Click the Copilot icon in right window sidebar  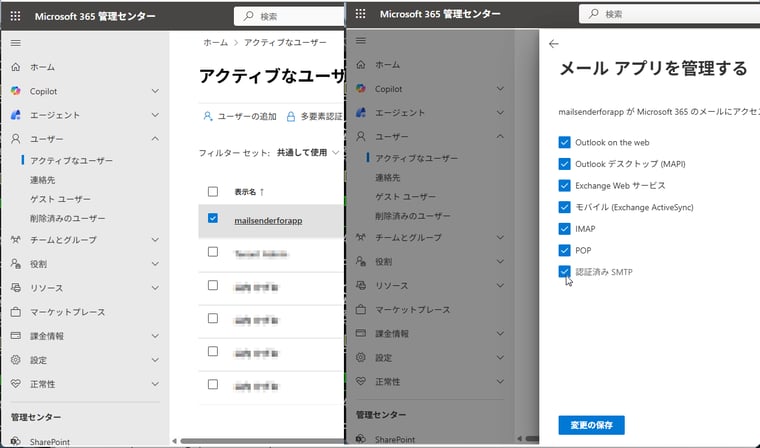tap(361, 88)
